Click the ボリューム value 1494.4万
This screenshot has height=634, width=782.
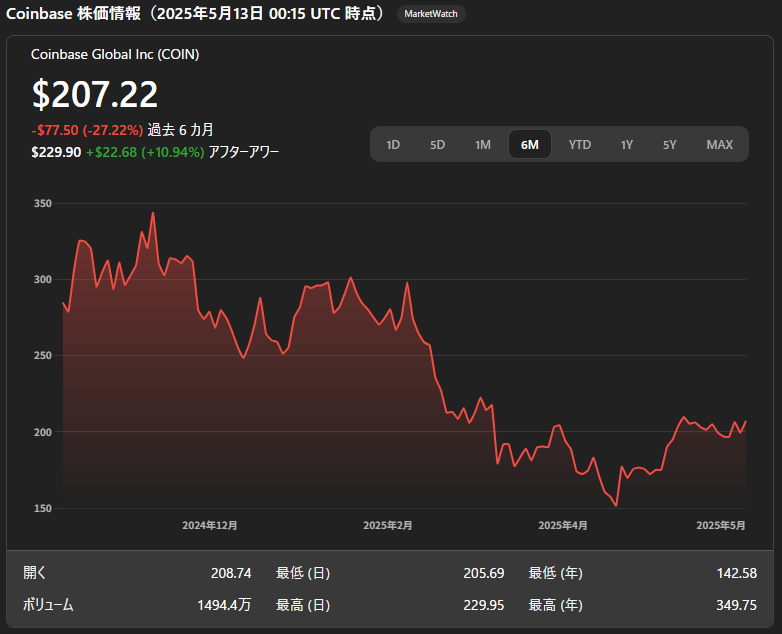pyautogui.click(x=224, y=606)
